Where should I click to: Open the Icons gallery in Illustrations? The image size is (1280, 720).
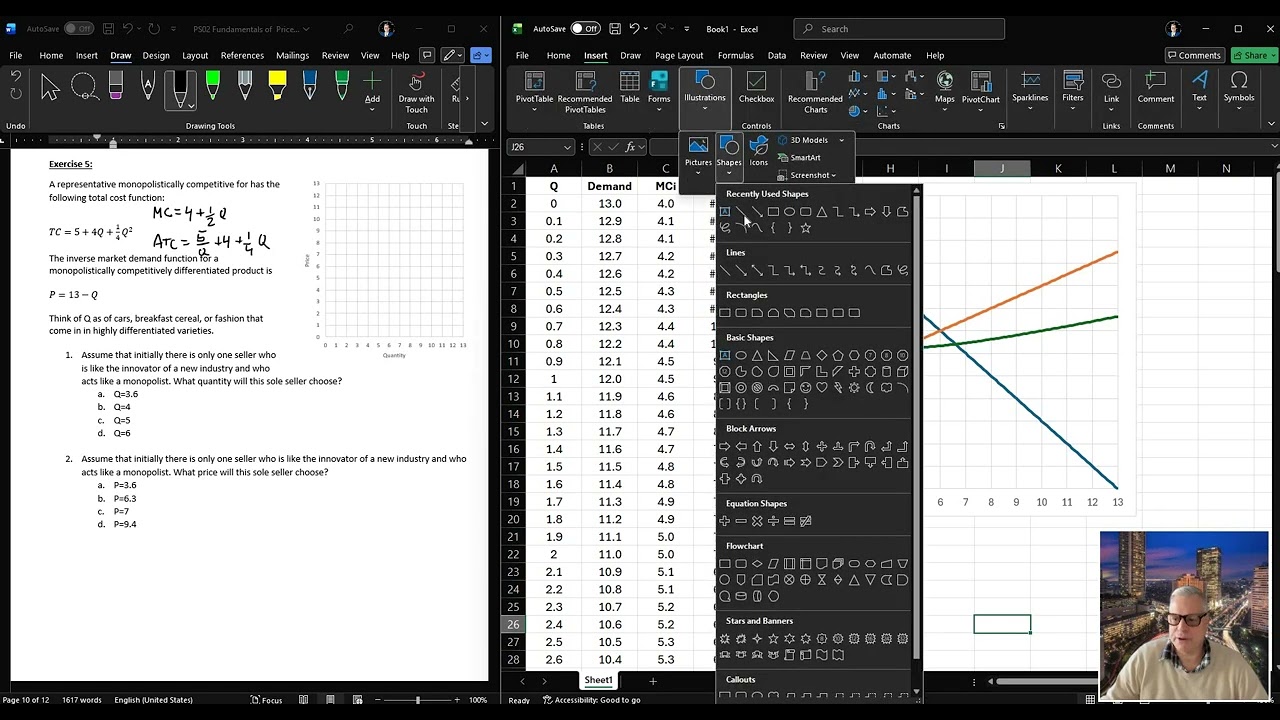(759, 152)
